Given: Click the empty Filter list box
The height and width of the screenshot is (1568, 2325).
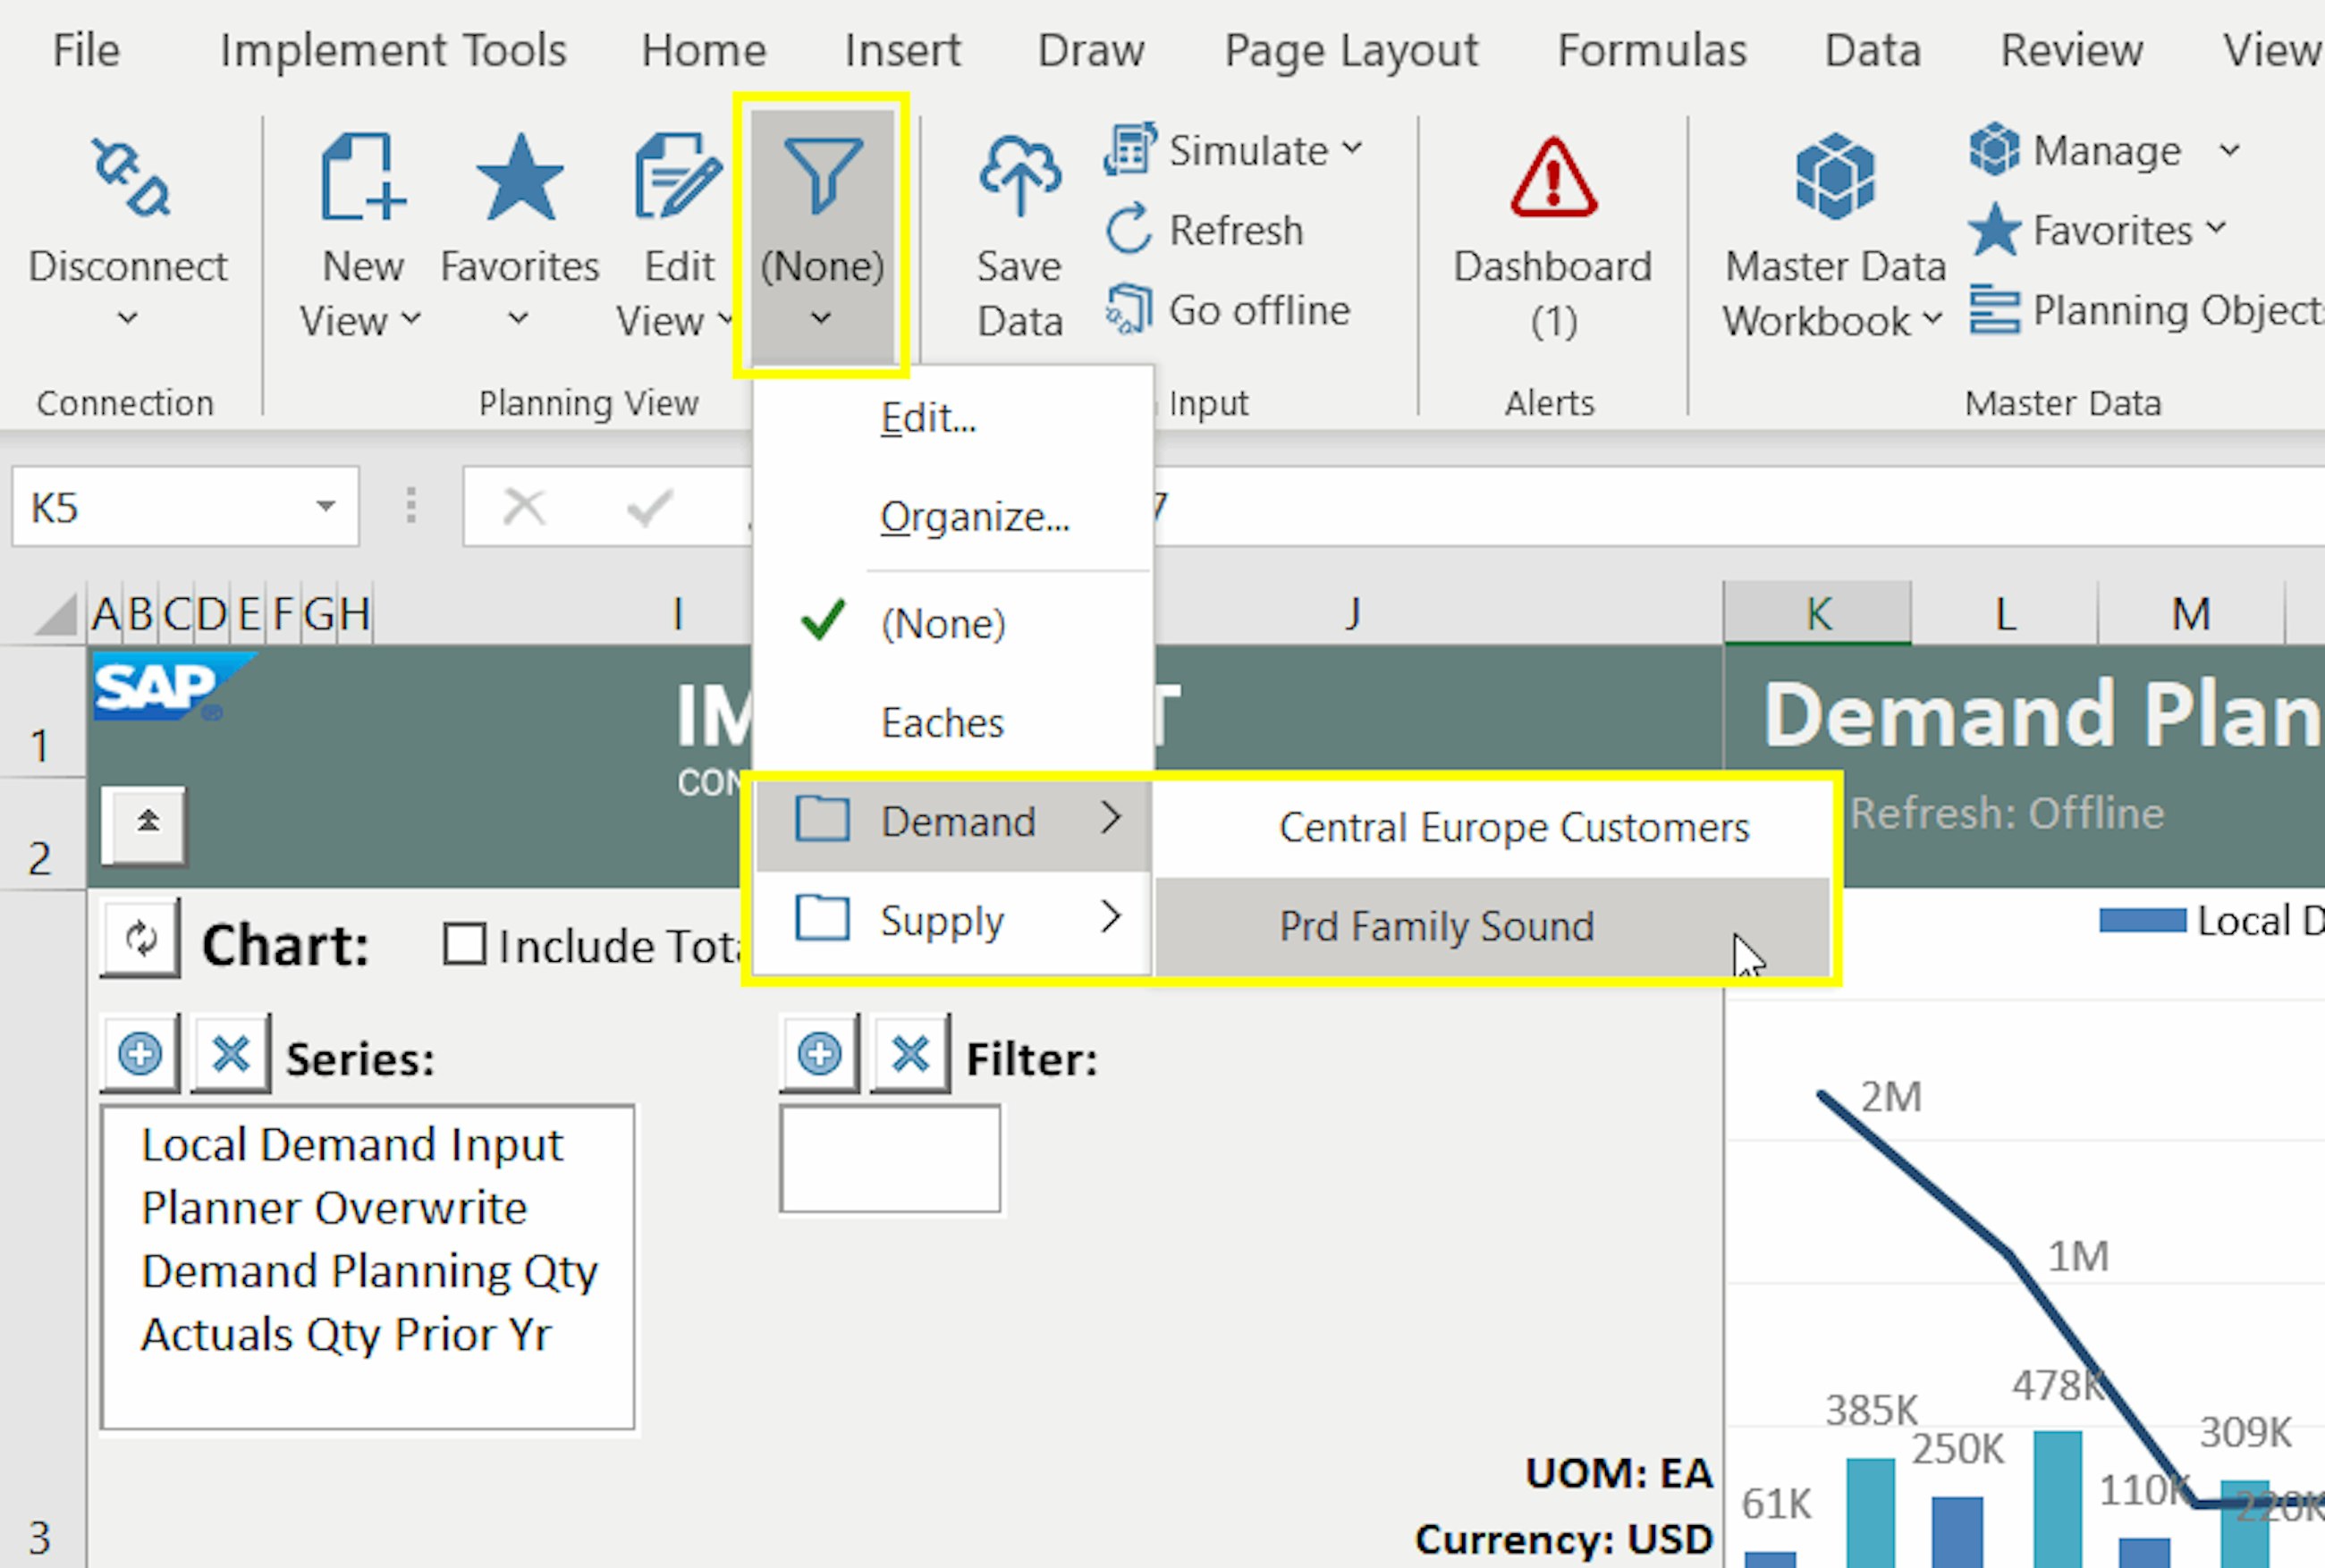Looking at the screenshot, I should [889, 1159].
